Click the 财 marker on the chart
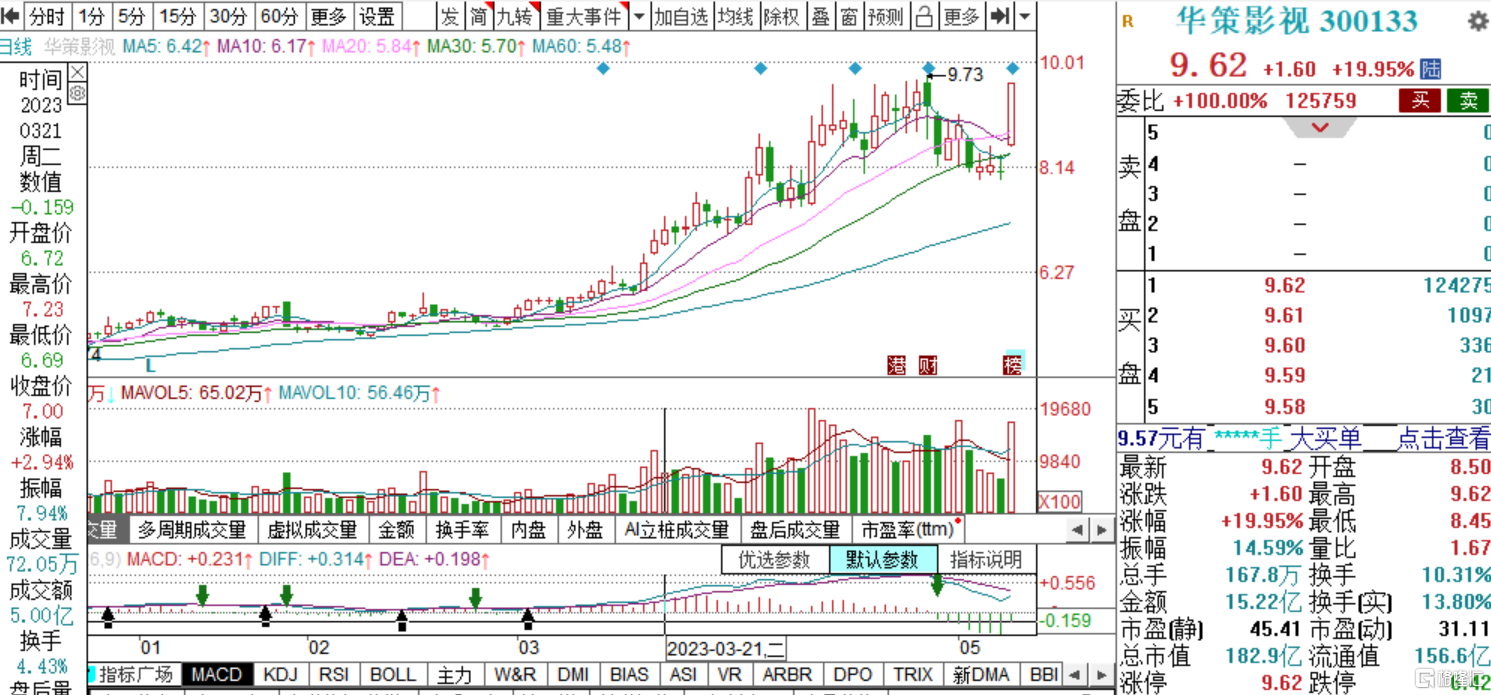Viewport: 1491px width, 695px height. pos(928,364)
